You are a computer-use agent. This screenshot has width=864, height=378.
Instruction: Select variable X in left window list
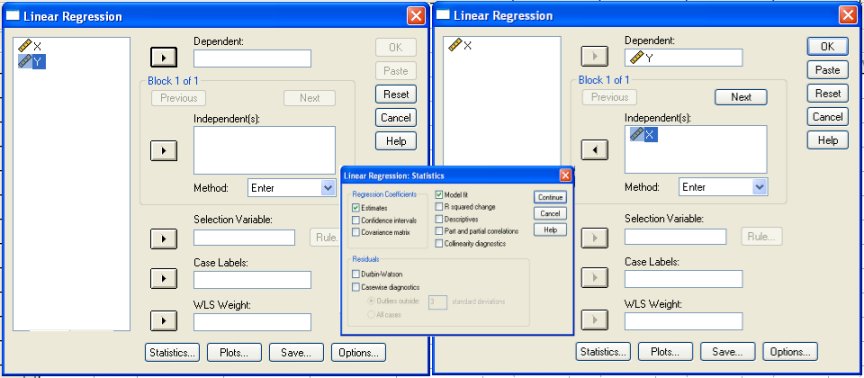click(30, 46)
